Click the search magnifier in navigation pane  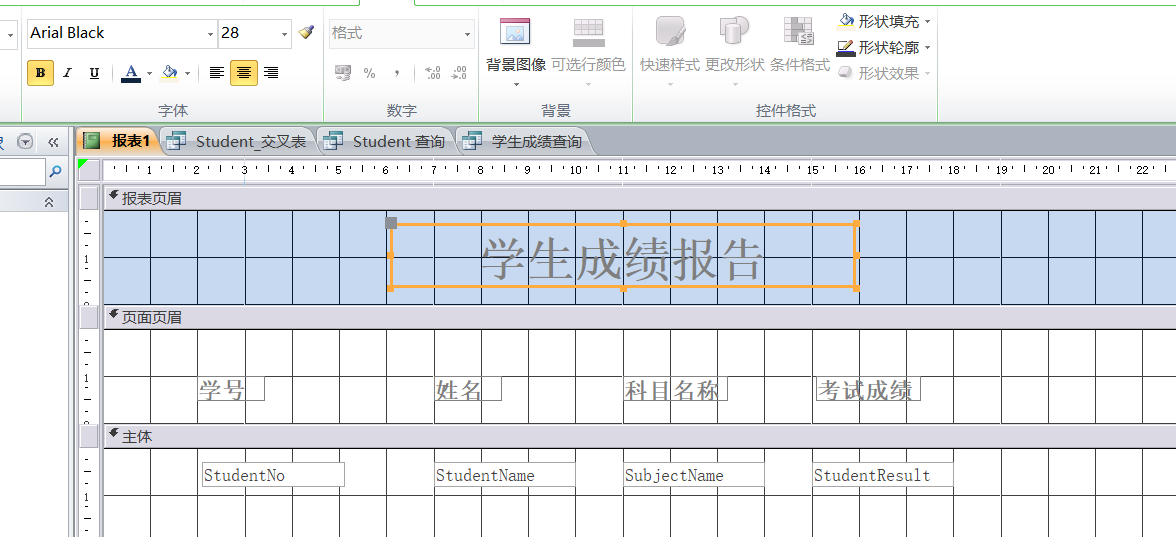[x=56, y=172]
